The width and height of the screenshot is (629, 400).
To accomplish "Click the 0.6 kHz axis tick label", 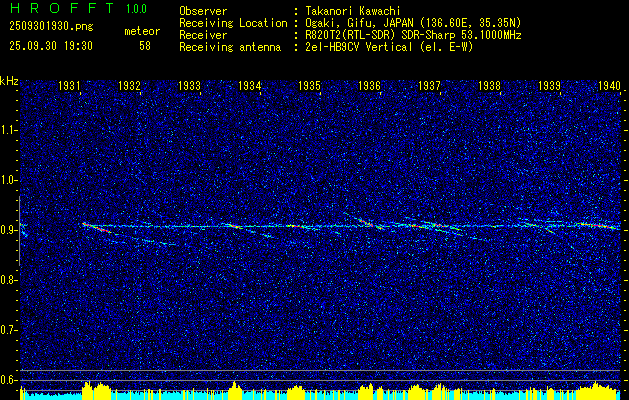I will coord(8,380).
